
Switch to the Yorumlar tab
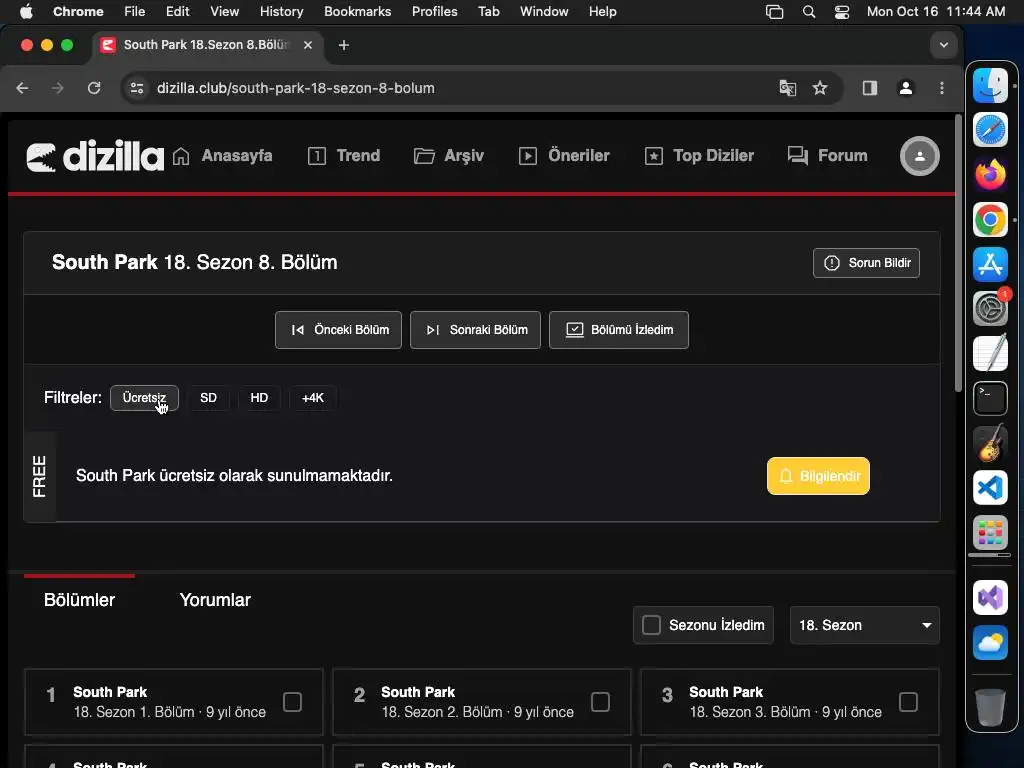point(215,600)
